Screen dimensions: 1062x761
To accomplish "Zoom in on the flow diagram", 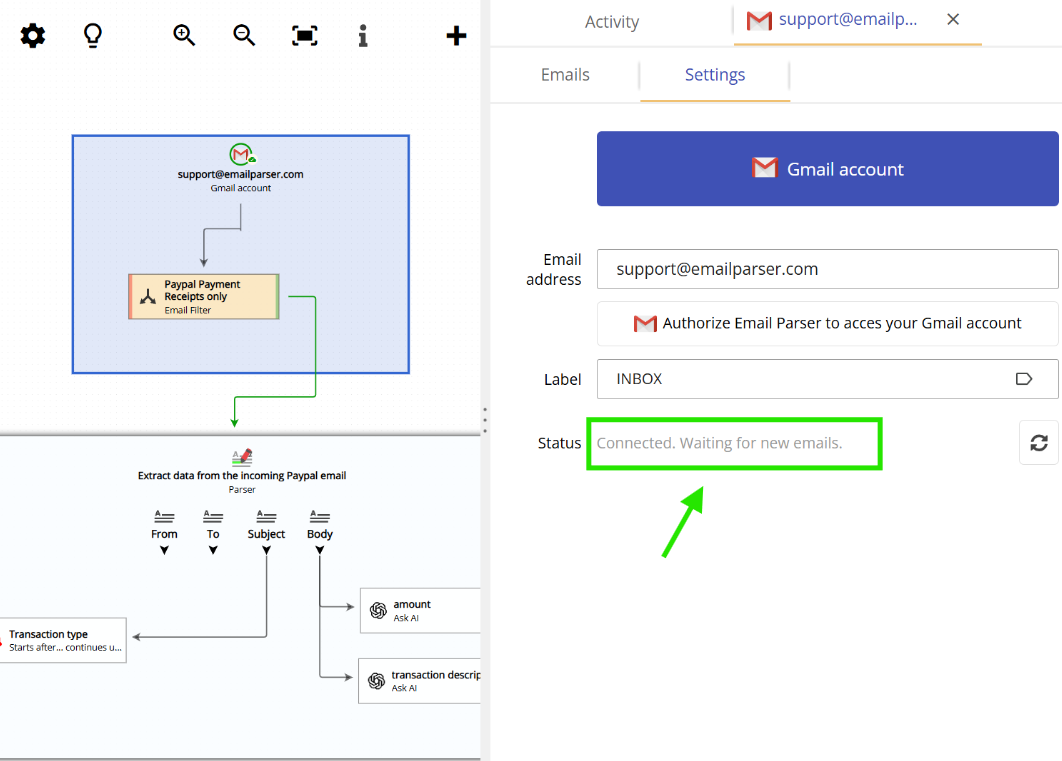I will pyautogui.click(x=184, y=35).
